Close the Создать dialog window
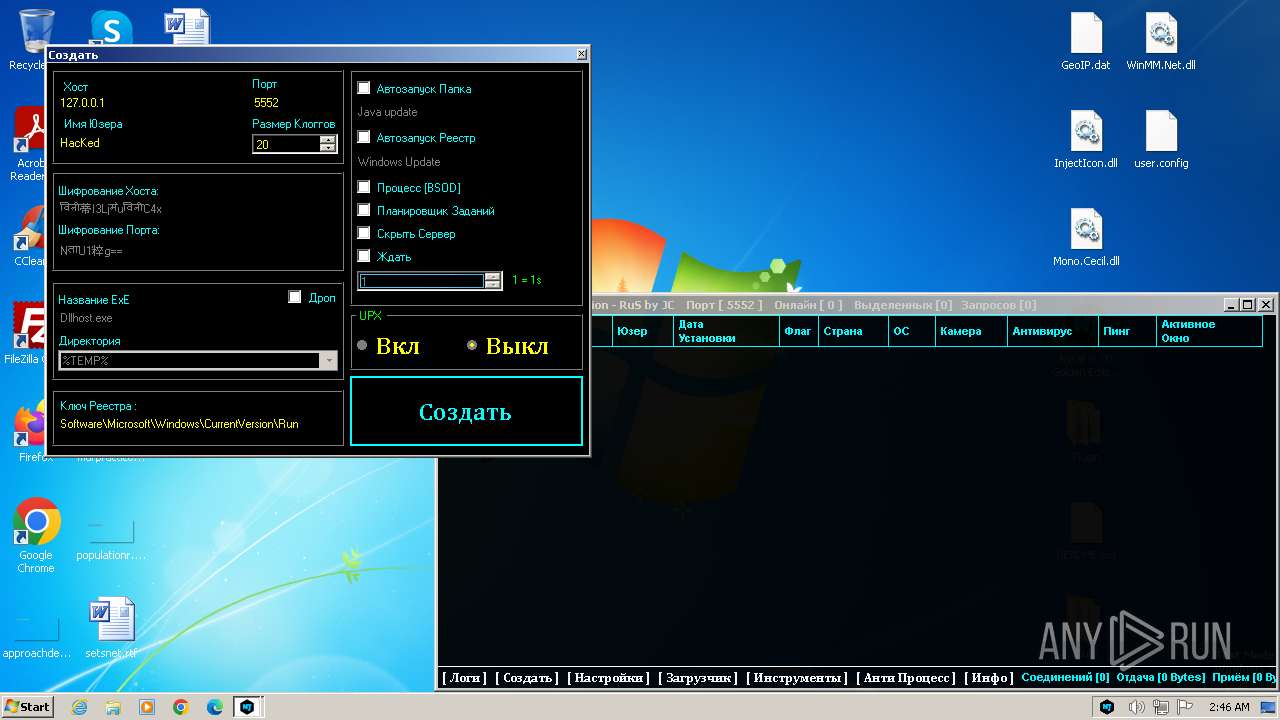 [581, 55]
